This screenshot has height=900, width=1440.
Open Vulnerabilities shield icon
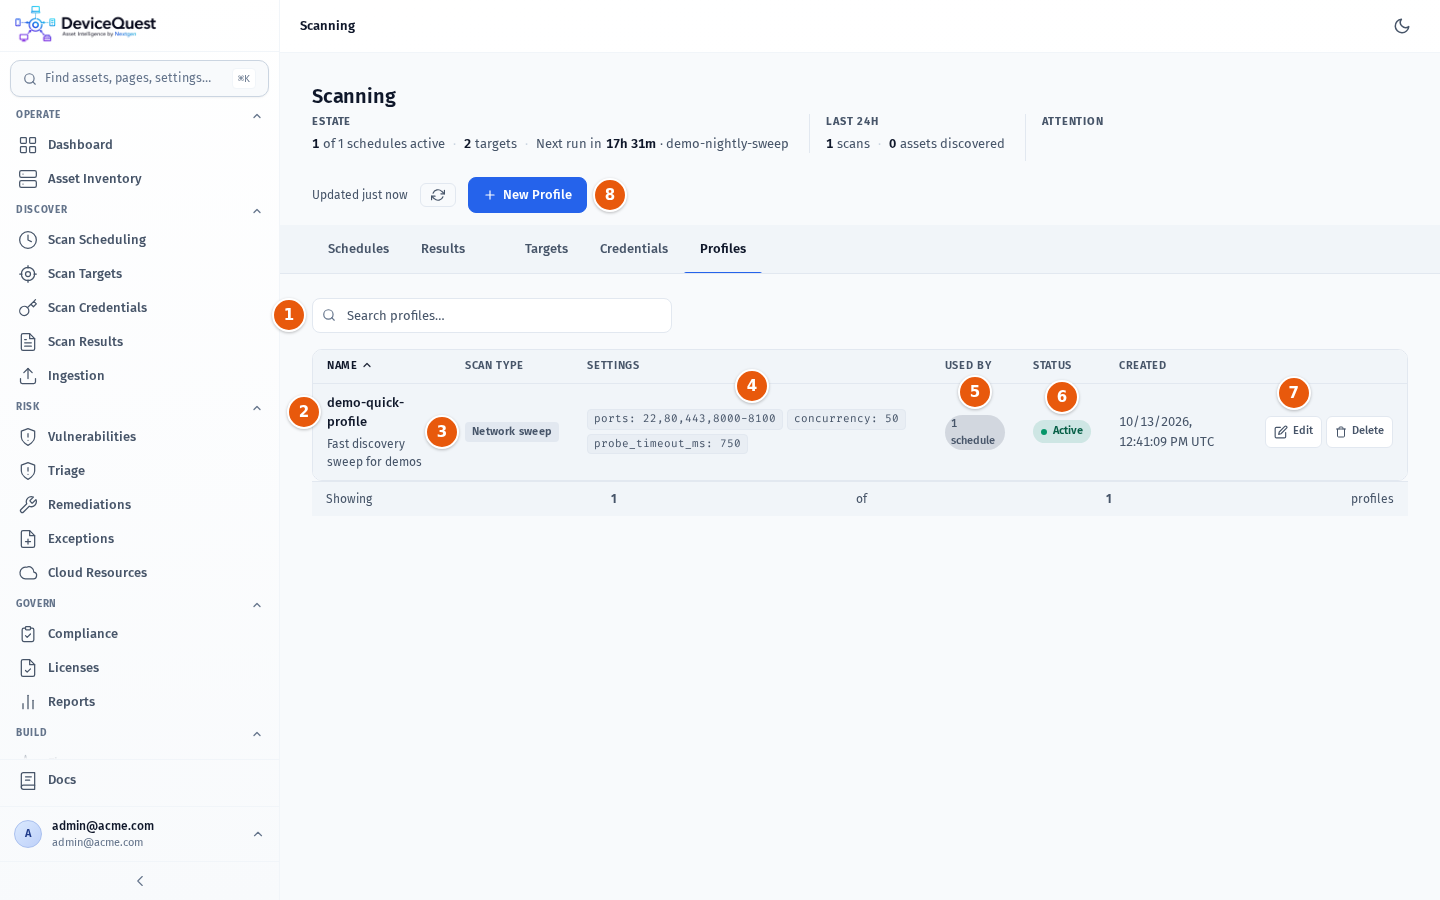click(x=28, y=437)
